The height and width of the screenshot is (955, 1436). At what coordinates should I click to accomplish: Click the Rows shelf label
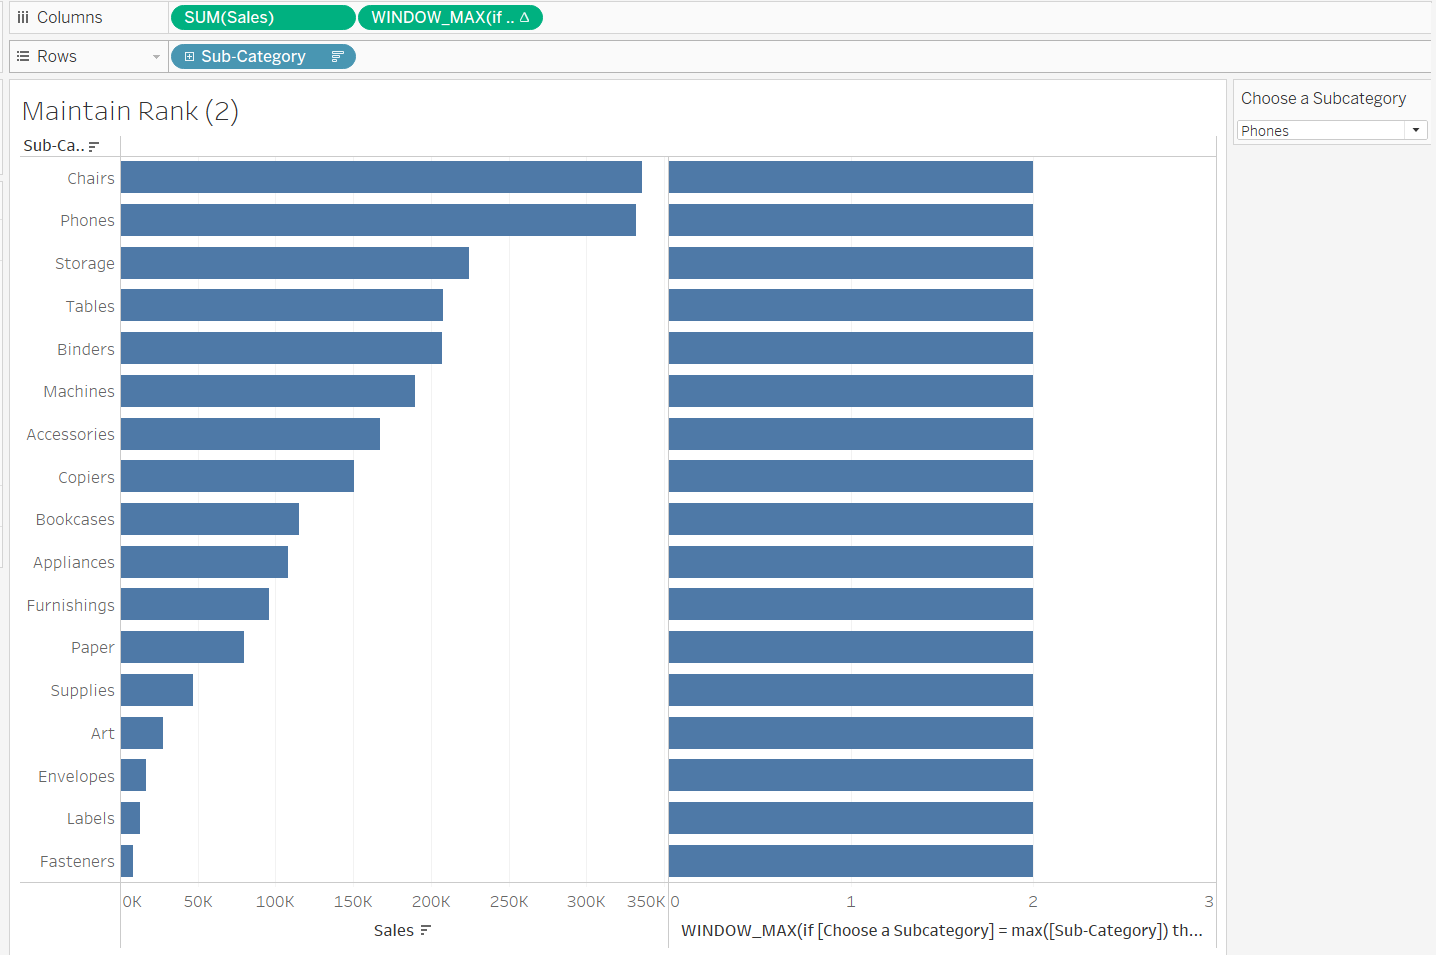(x=57, y=57)
